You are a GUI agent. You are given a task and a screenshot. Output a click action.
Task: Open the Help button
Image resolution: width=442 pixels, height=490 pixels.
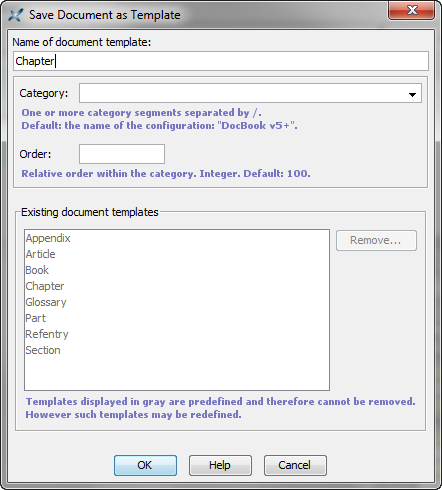220,465
